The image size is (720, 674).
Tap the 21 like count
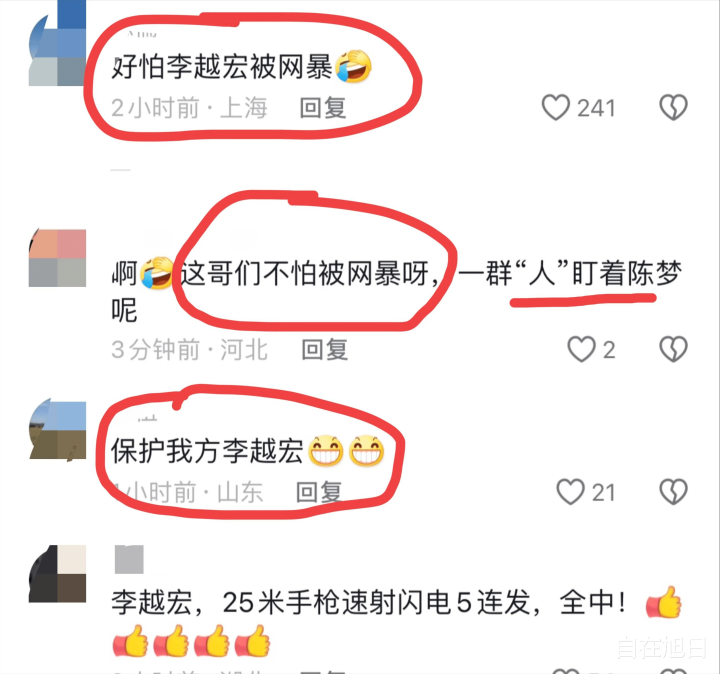[603, 493]
